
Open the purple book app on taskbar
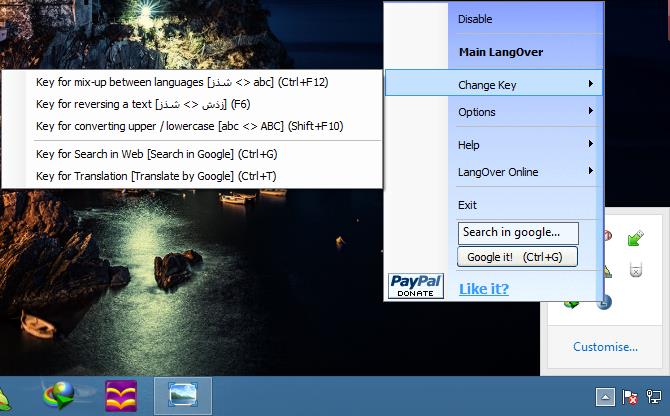tap(122, 396)
